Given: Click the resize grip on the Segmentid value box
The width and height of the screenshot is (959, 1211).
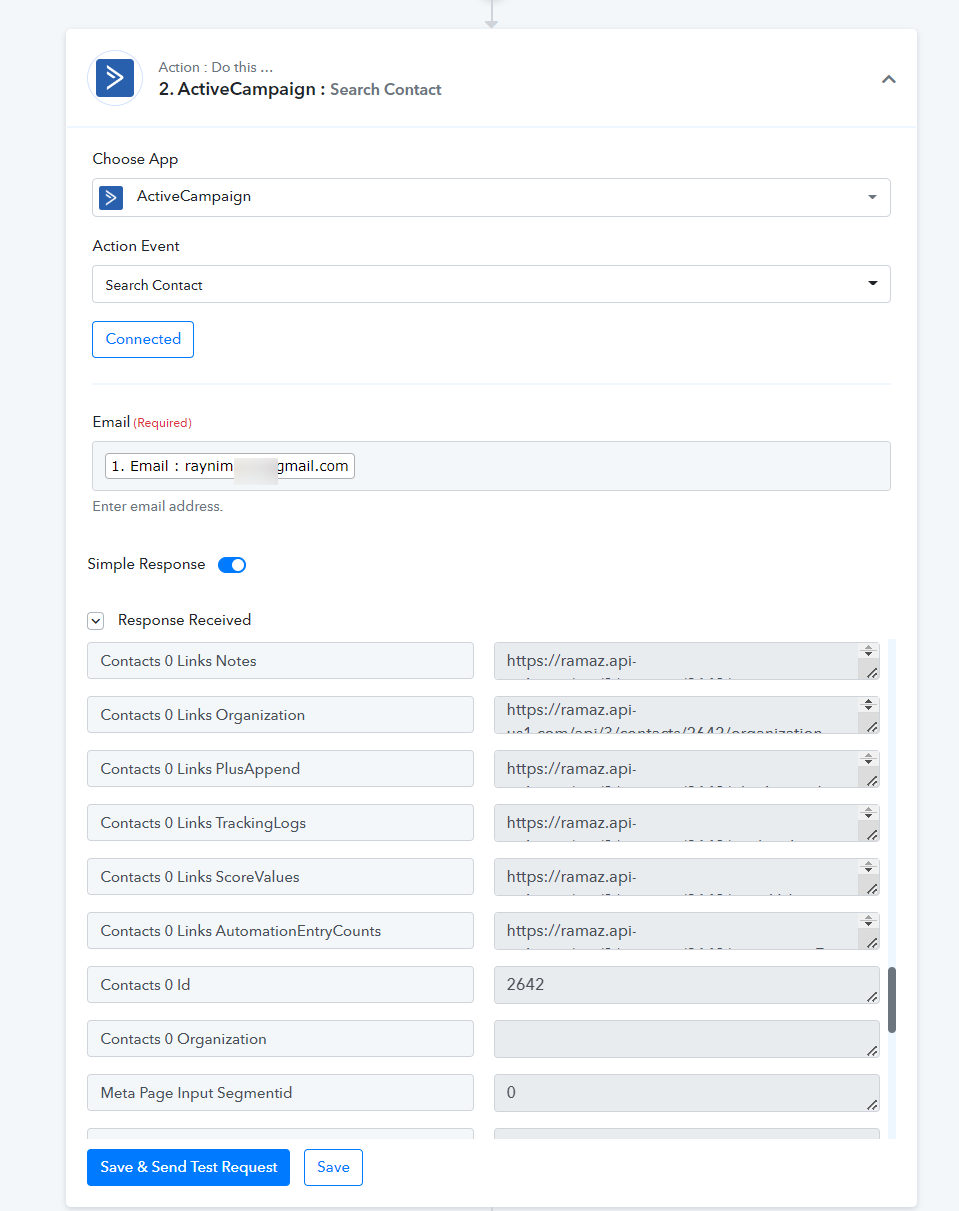Looking at the screenshot, I should coord(872,1104).
